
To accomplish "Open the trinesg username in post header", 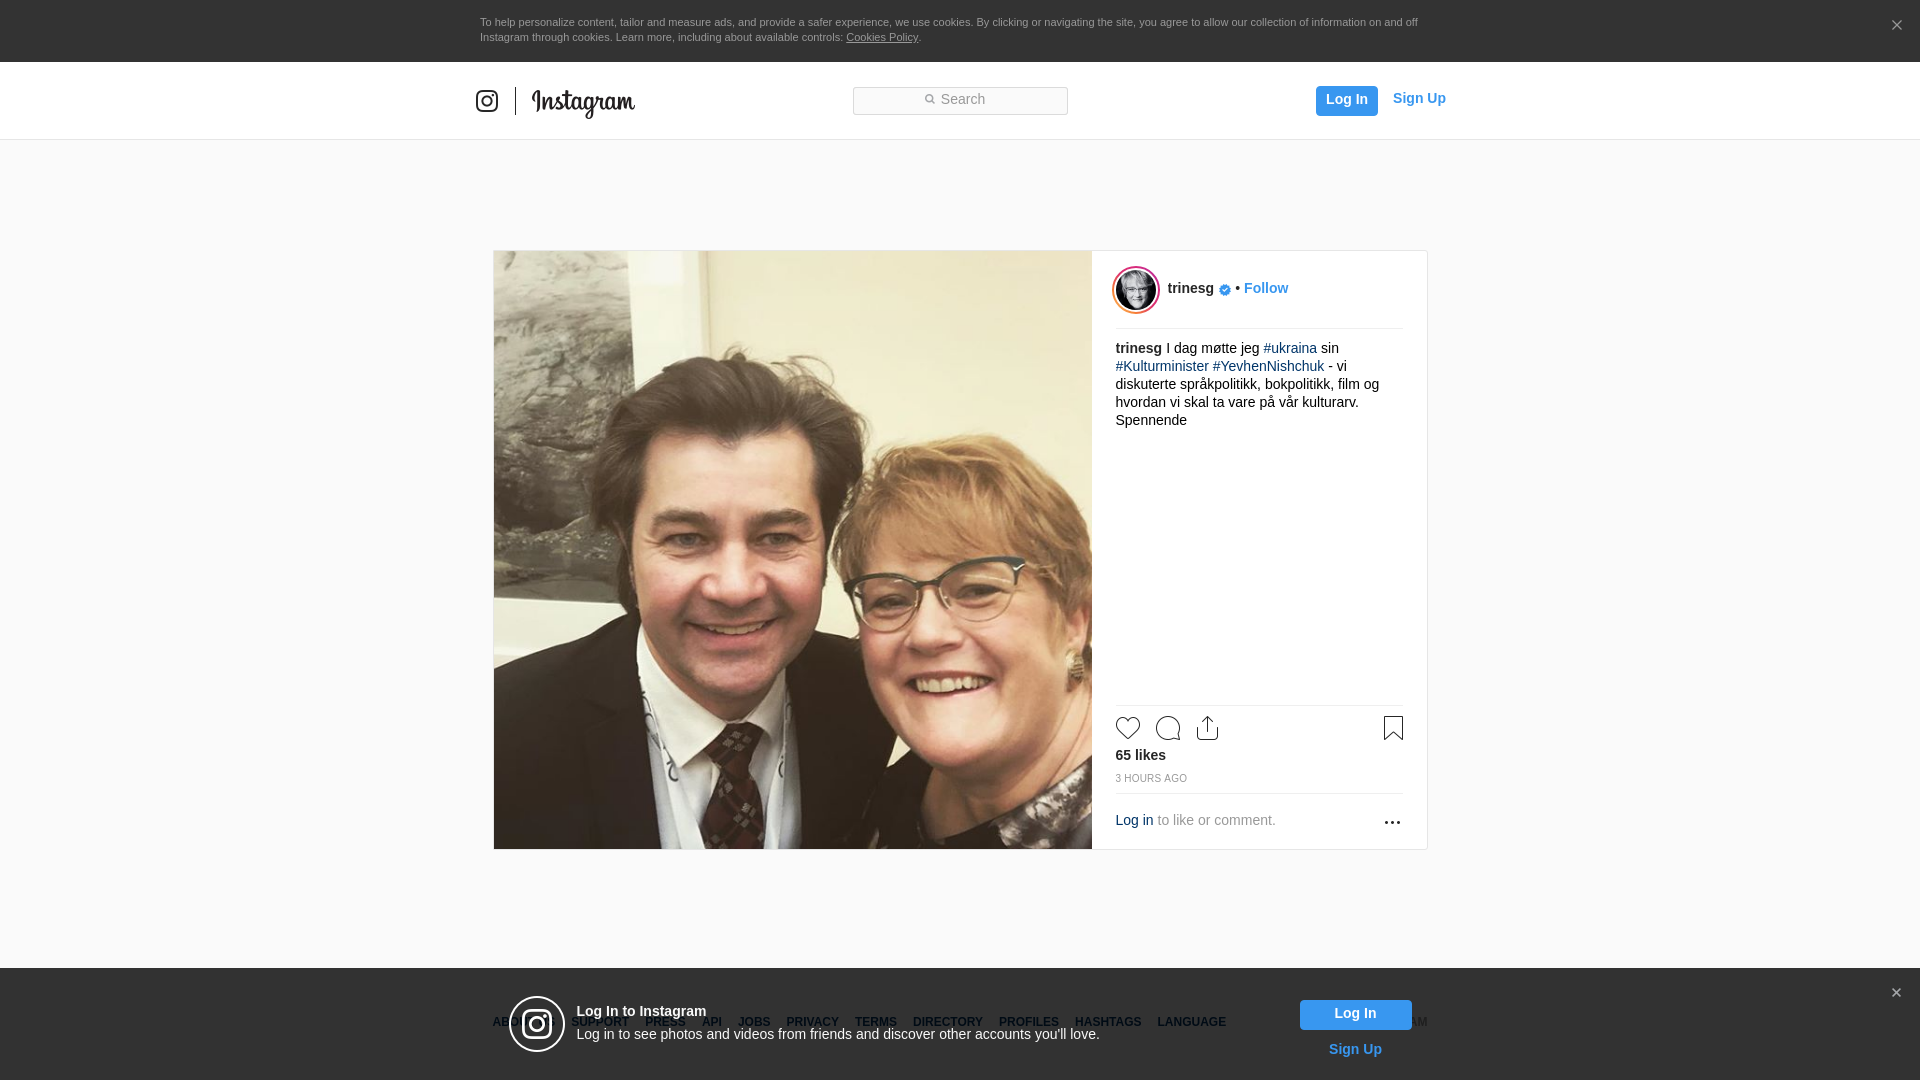I will click(x=1190, y=288).
